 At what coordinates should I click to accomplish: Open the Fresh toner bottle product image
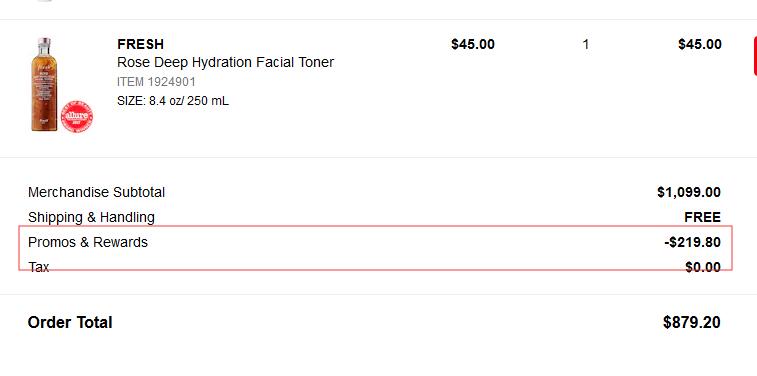44,84
